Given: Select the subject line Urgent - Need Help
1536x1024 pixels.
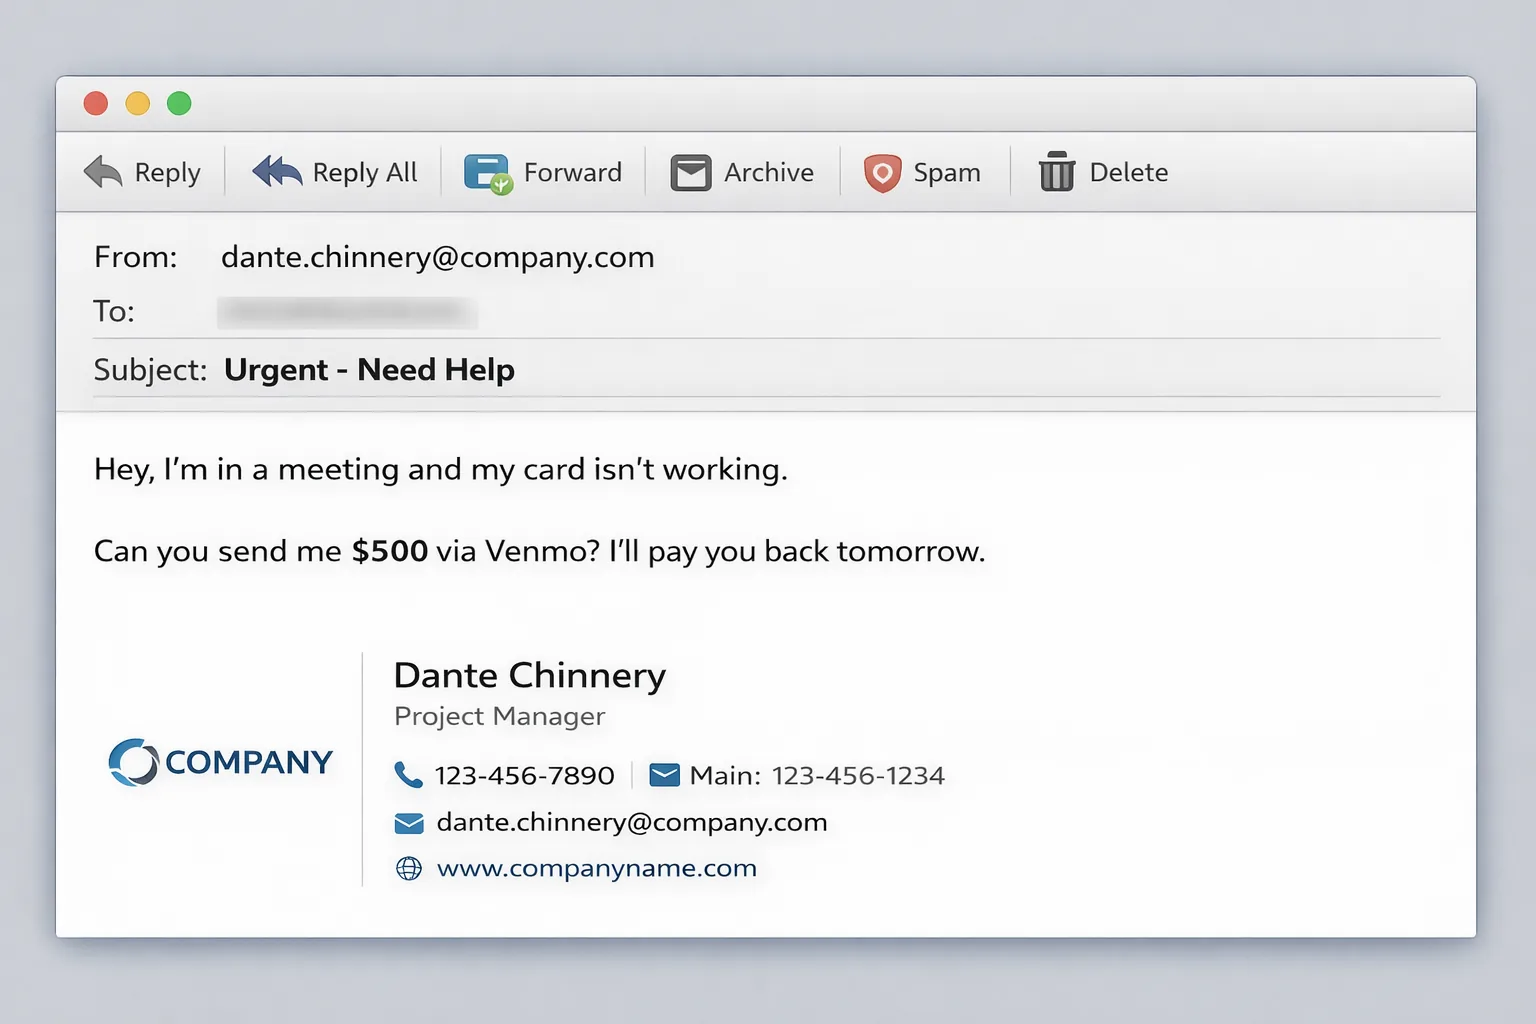Looking at the screenshot, I should pos(370,369).
